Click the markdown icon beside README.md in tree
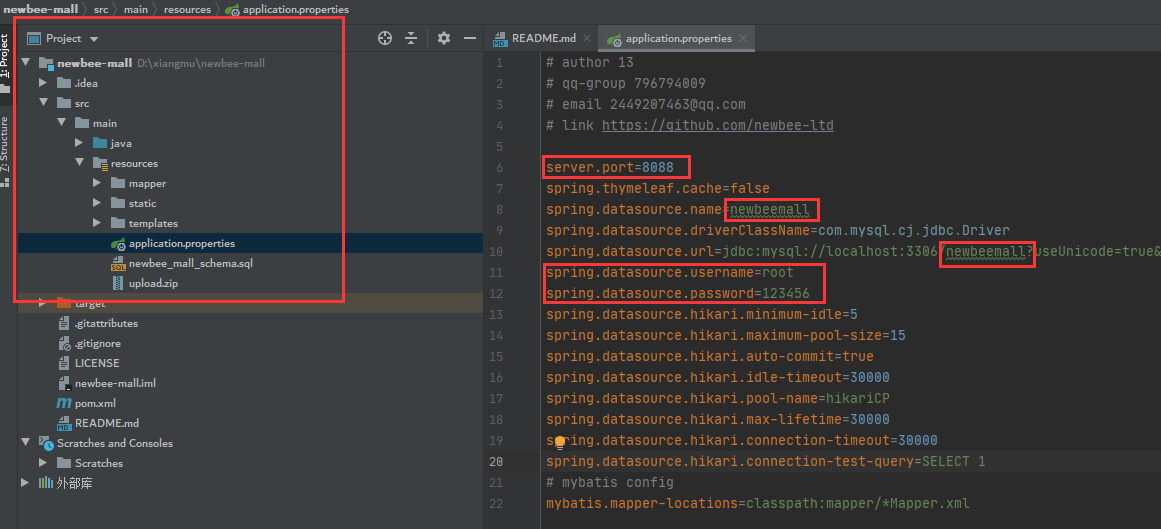Viewport: 1161px width, 529px height. point(64,423)
